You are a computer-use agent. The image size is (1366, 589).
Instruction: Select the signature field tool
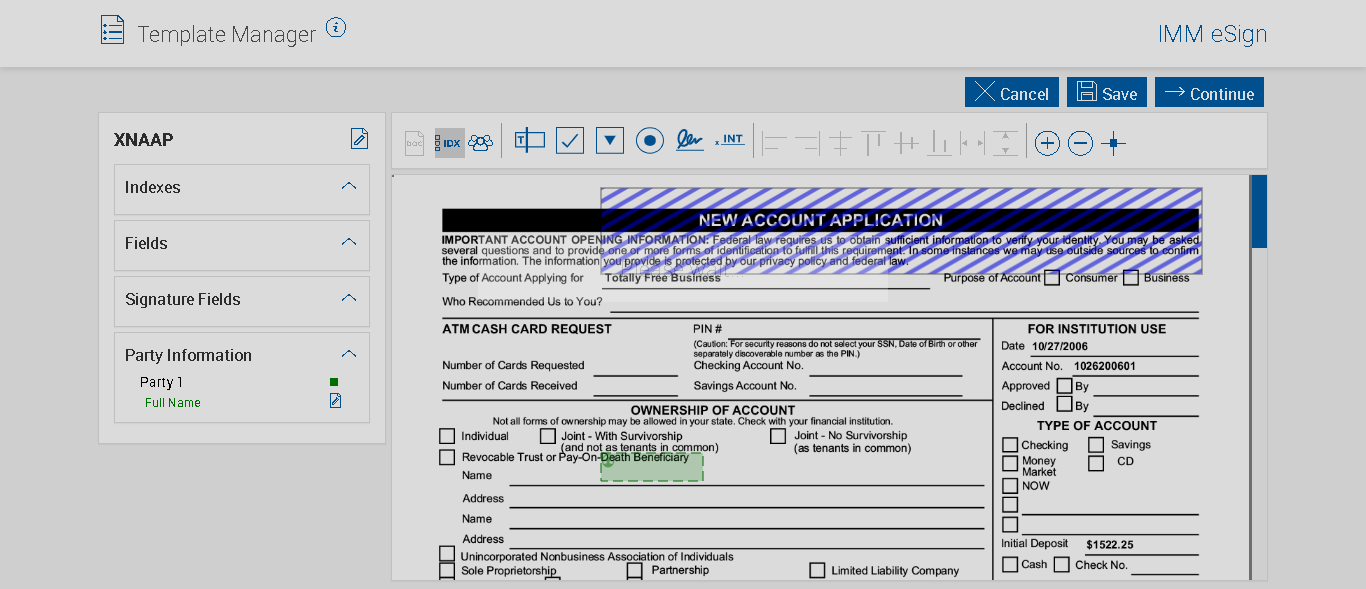click(689, 140)
